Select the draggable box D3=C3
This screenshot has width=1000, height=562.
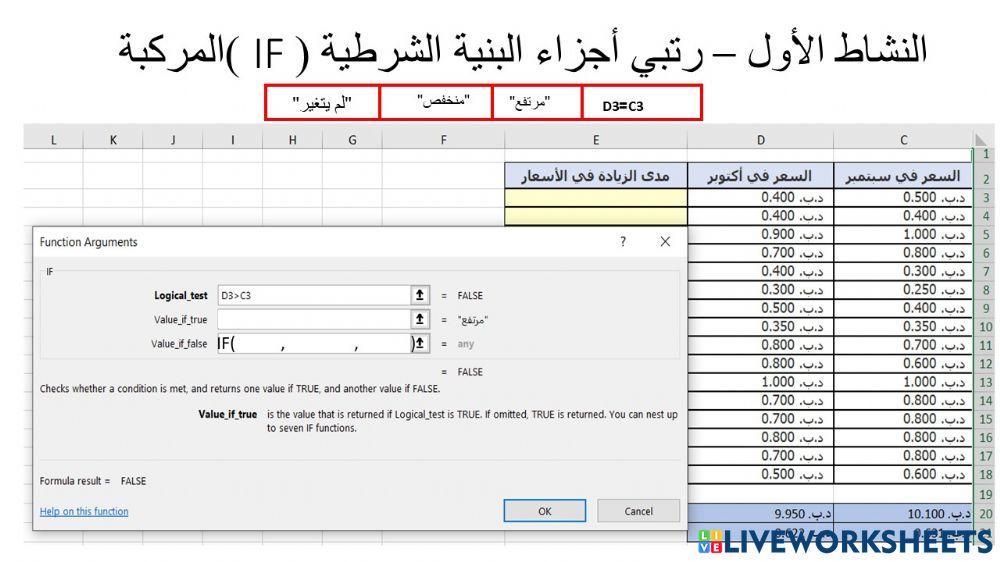[642, 102]
